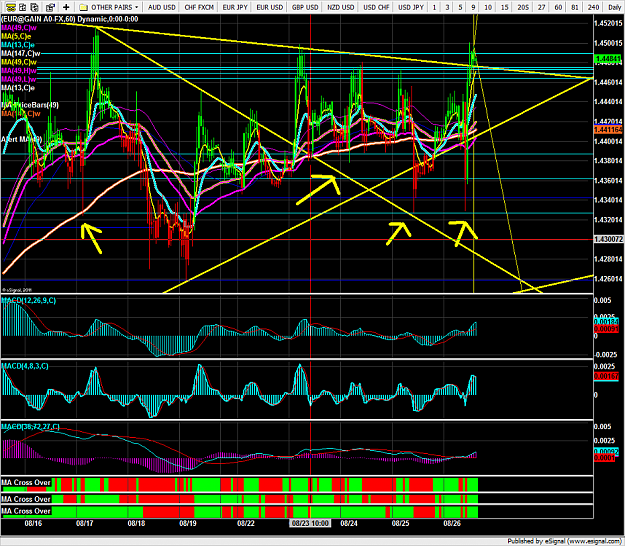
Task: Click the MACD(36,72,27,C) panel label
Action: 30,427
